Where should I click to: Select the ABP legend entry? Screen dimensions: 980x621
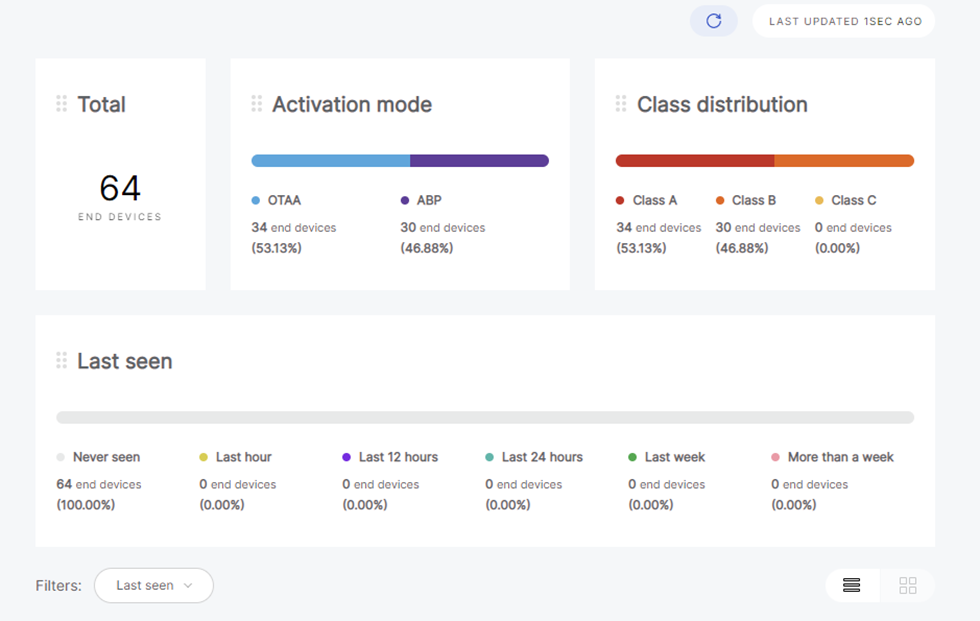(x=421, y=201)
